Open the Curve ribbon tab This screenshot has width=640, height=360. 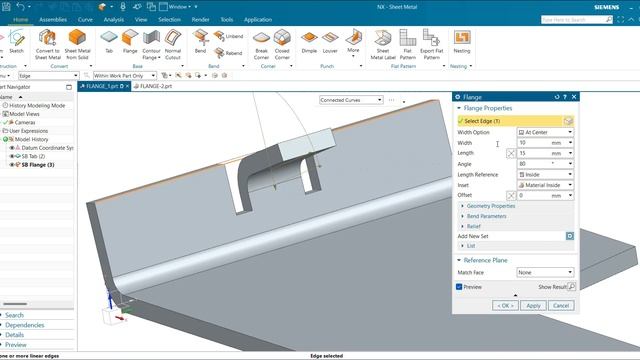click(85, 20)
